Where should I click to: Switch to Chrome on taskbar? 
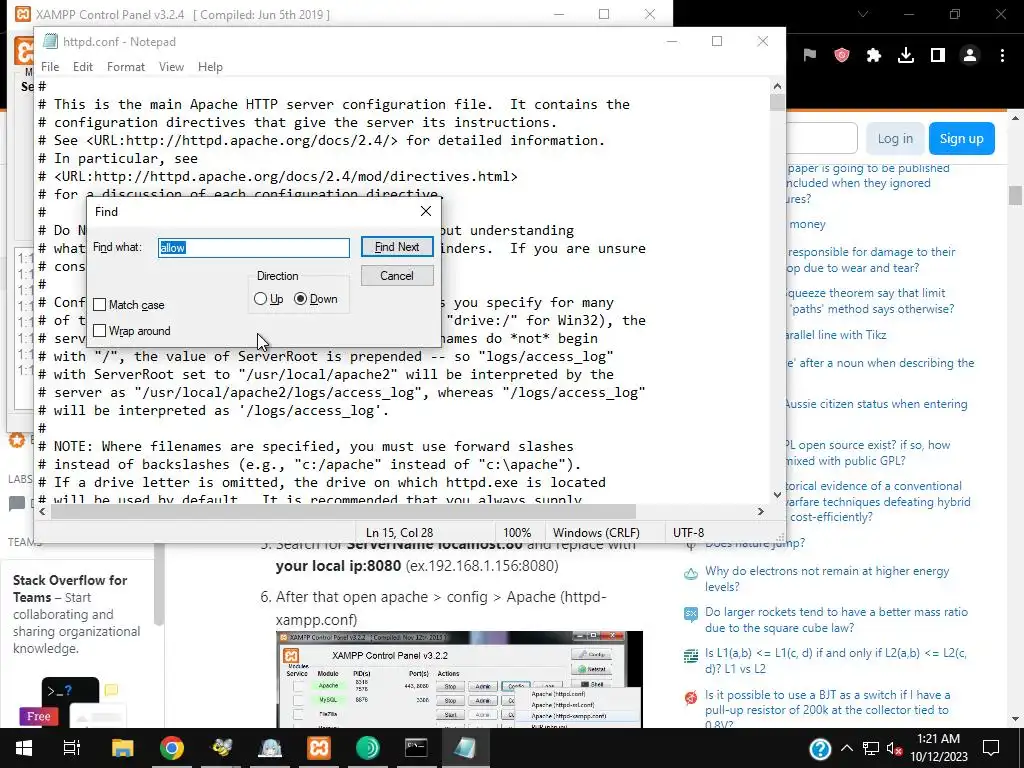pyautogui.click(x=172, y=748)
